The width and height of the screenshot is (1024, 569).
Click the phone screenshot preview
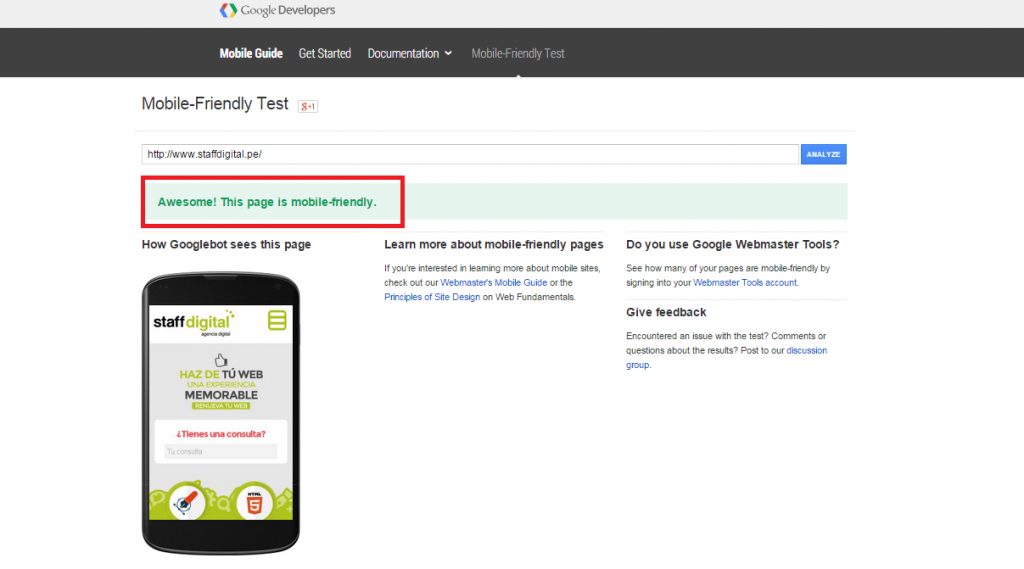(x=221, y=414)
